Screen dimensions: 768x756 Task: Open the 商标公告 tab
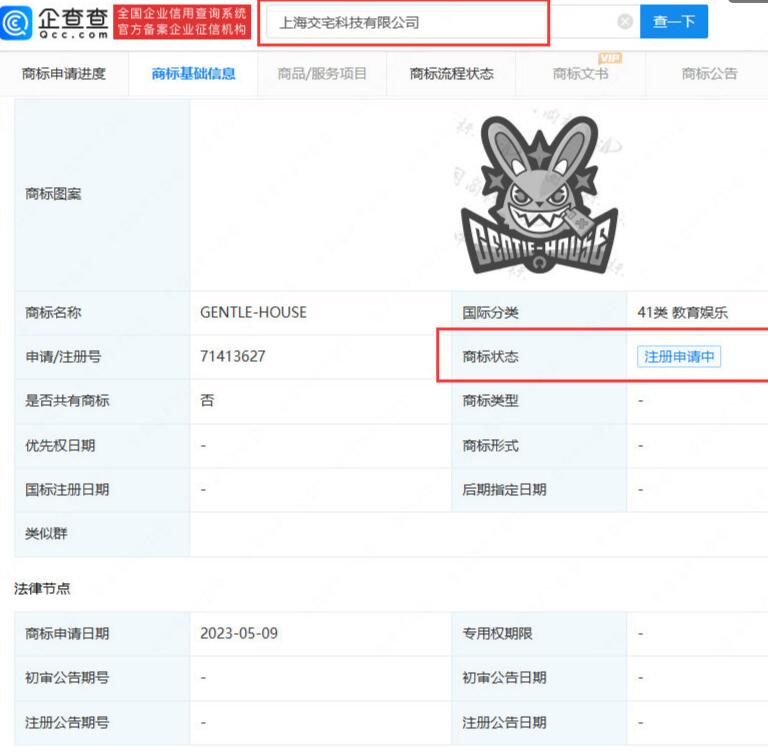[709, 74]
